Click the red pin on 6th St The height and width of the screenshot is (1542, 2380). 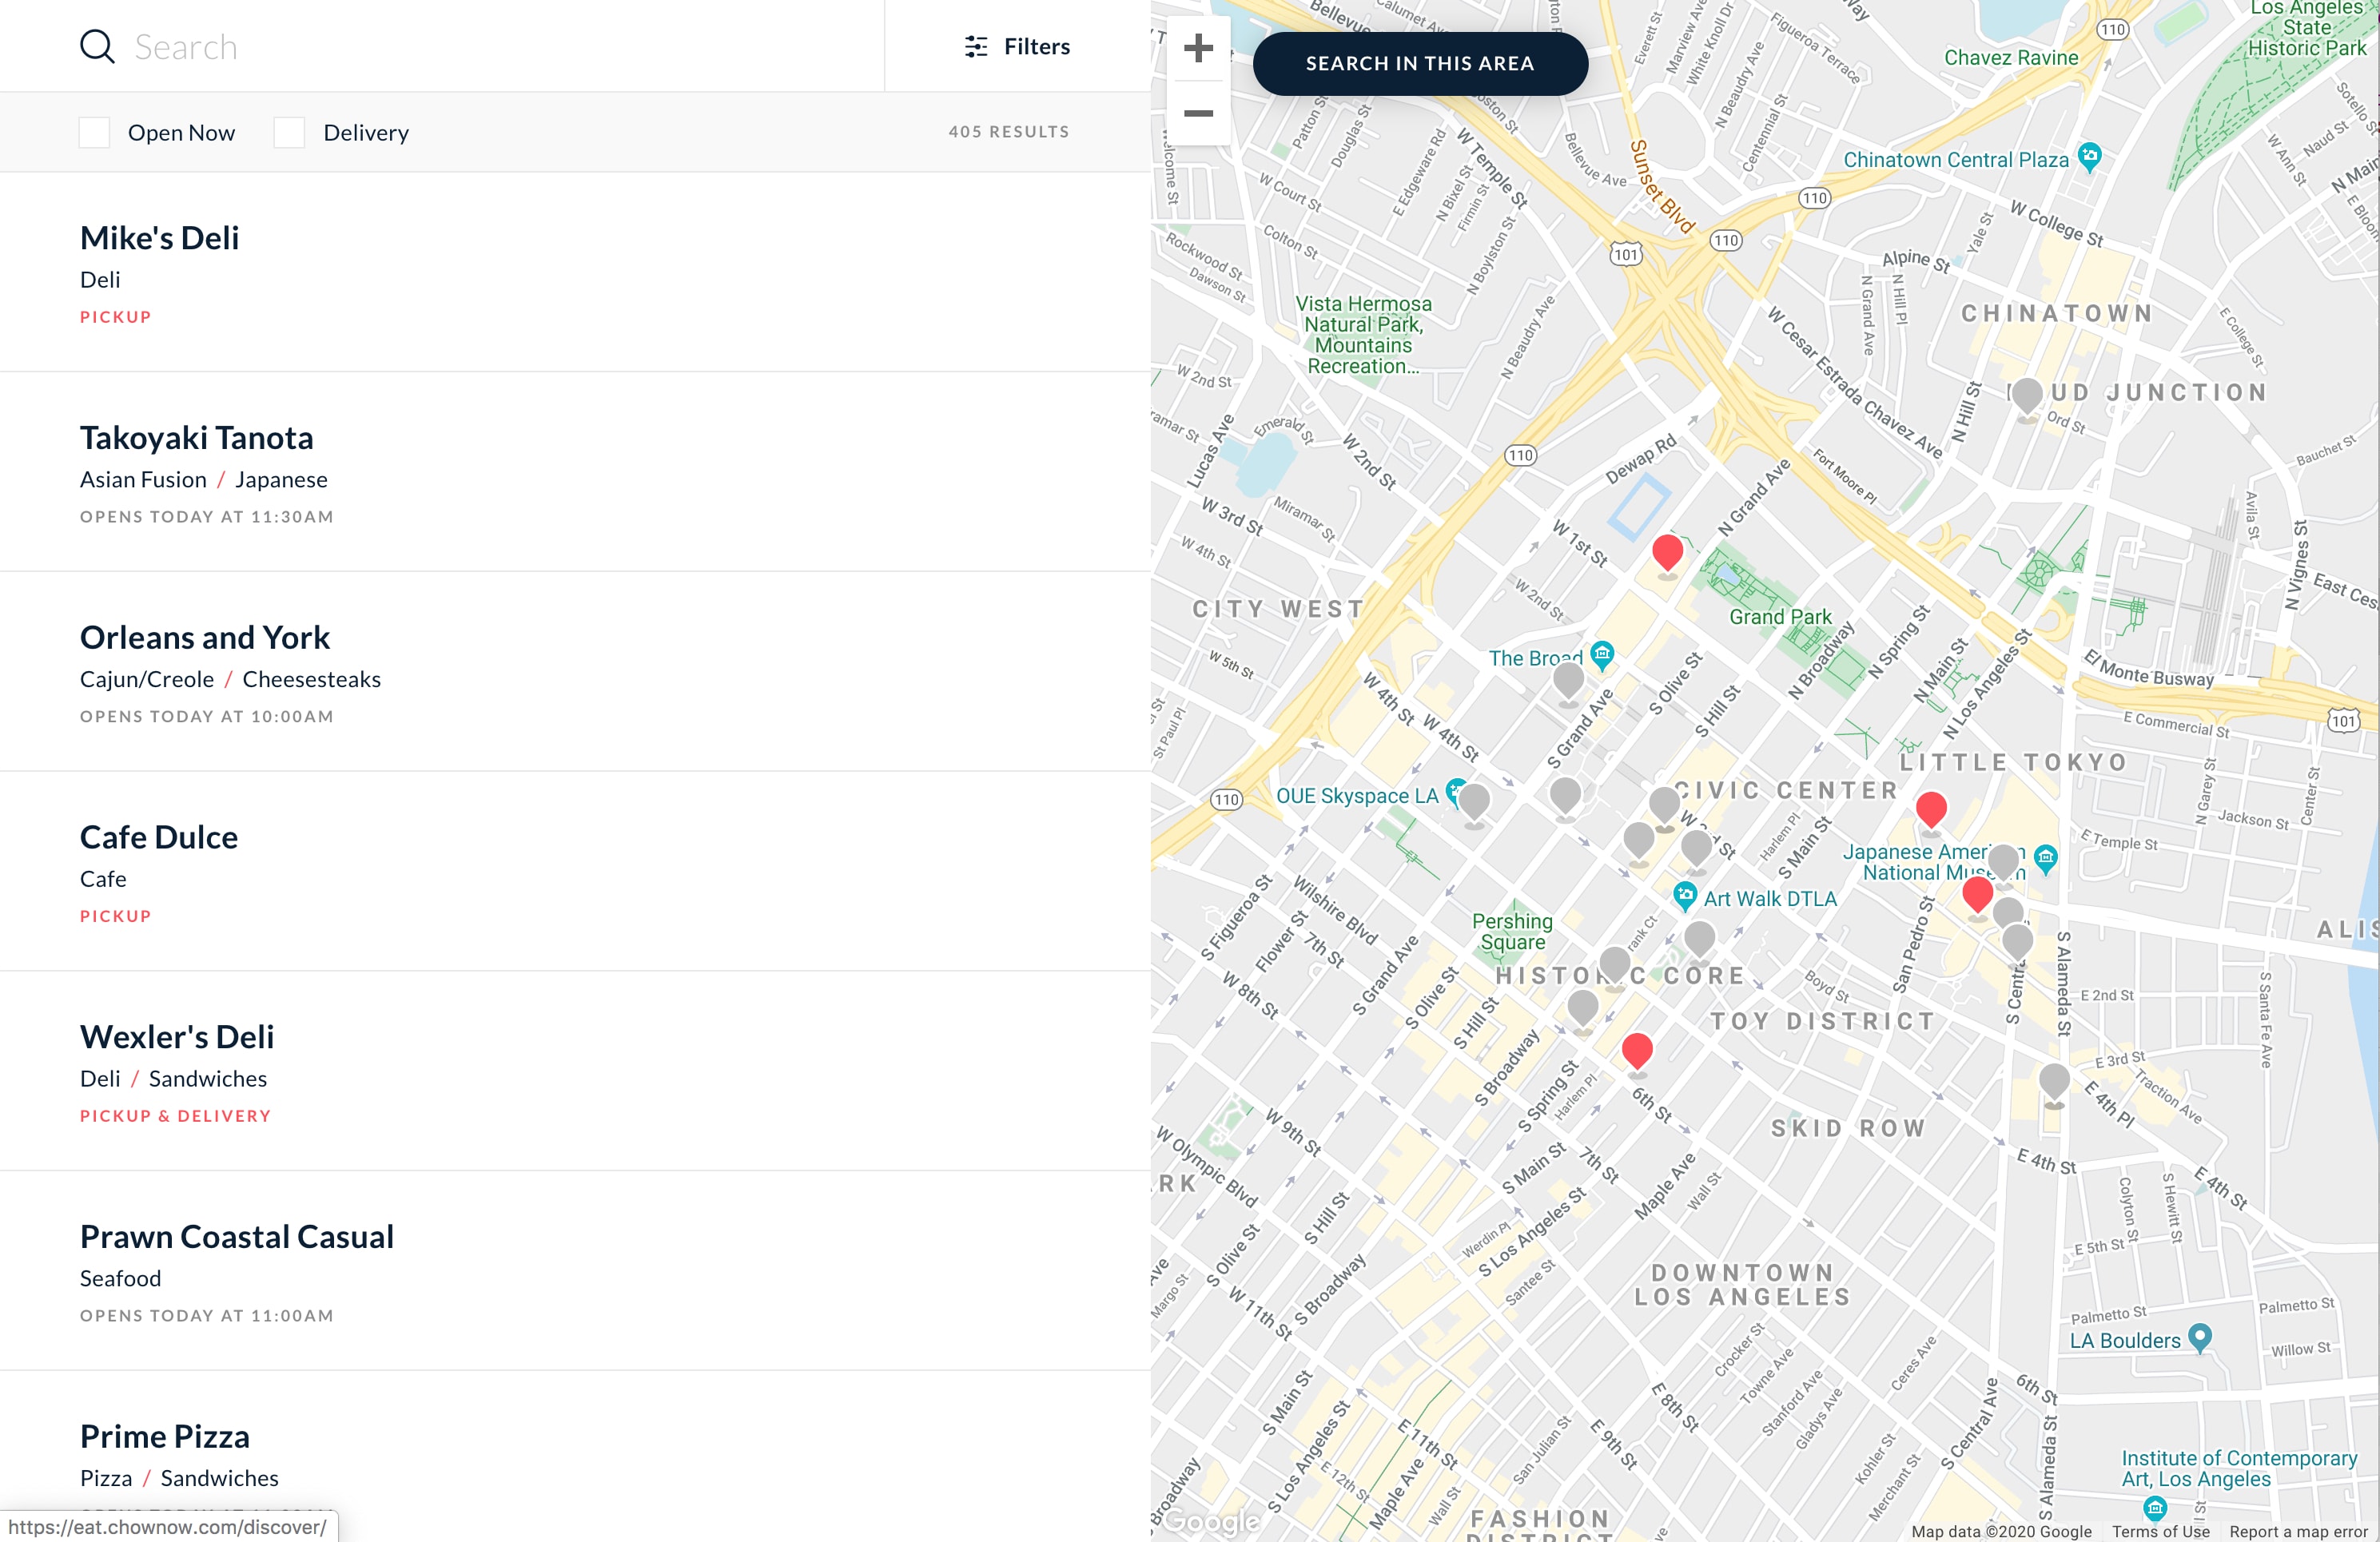[x=1637, y=1051]
